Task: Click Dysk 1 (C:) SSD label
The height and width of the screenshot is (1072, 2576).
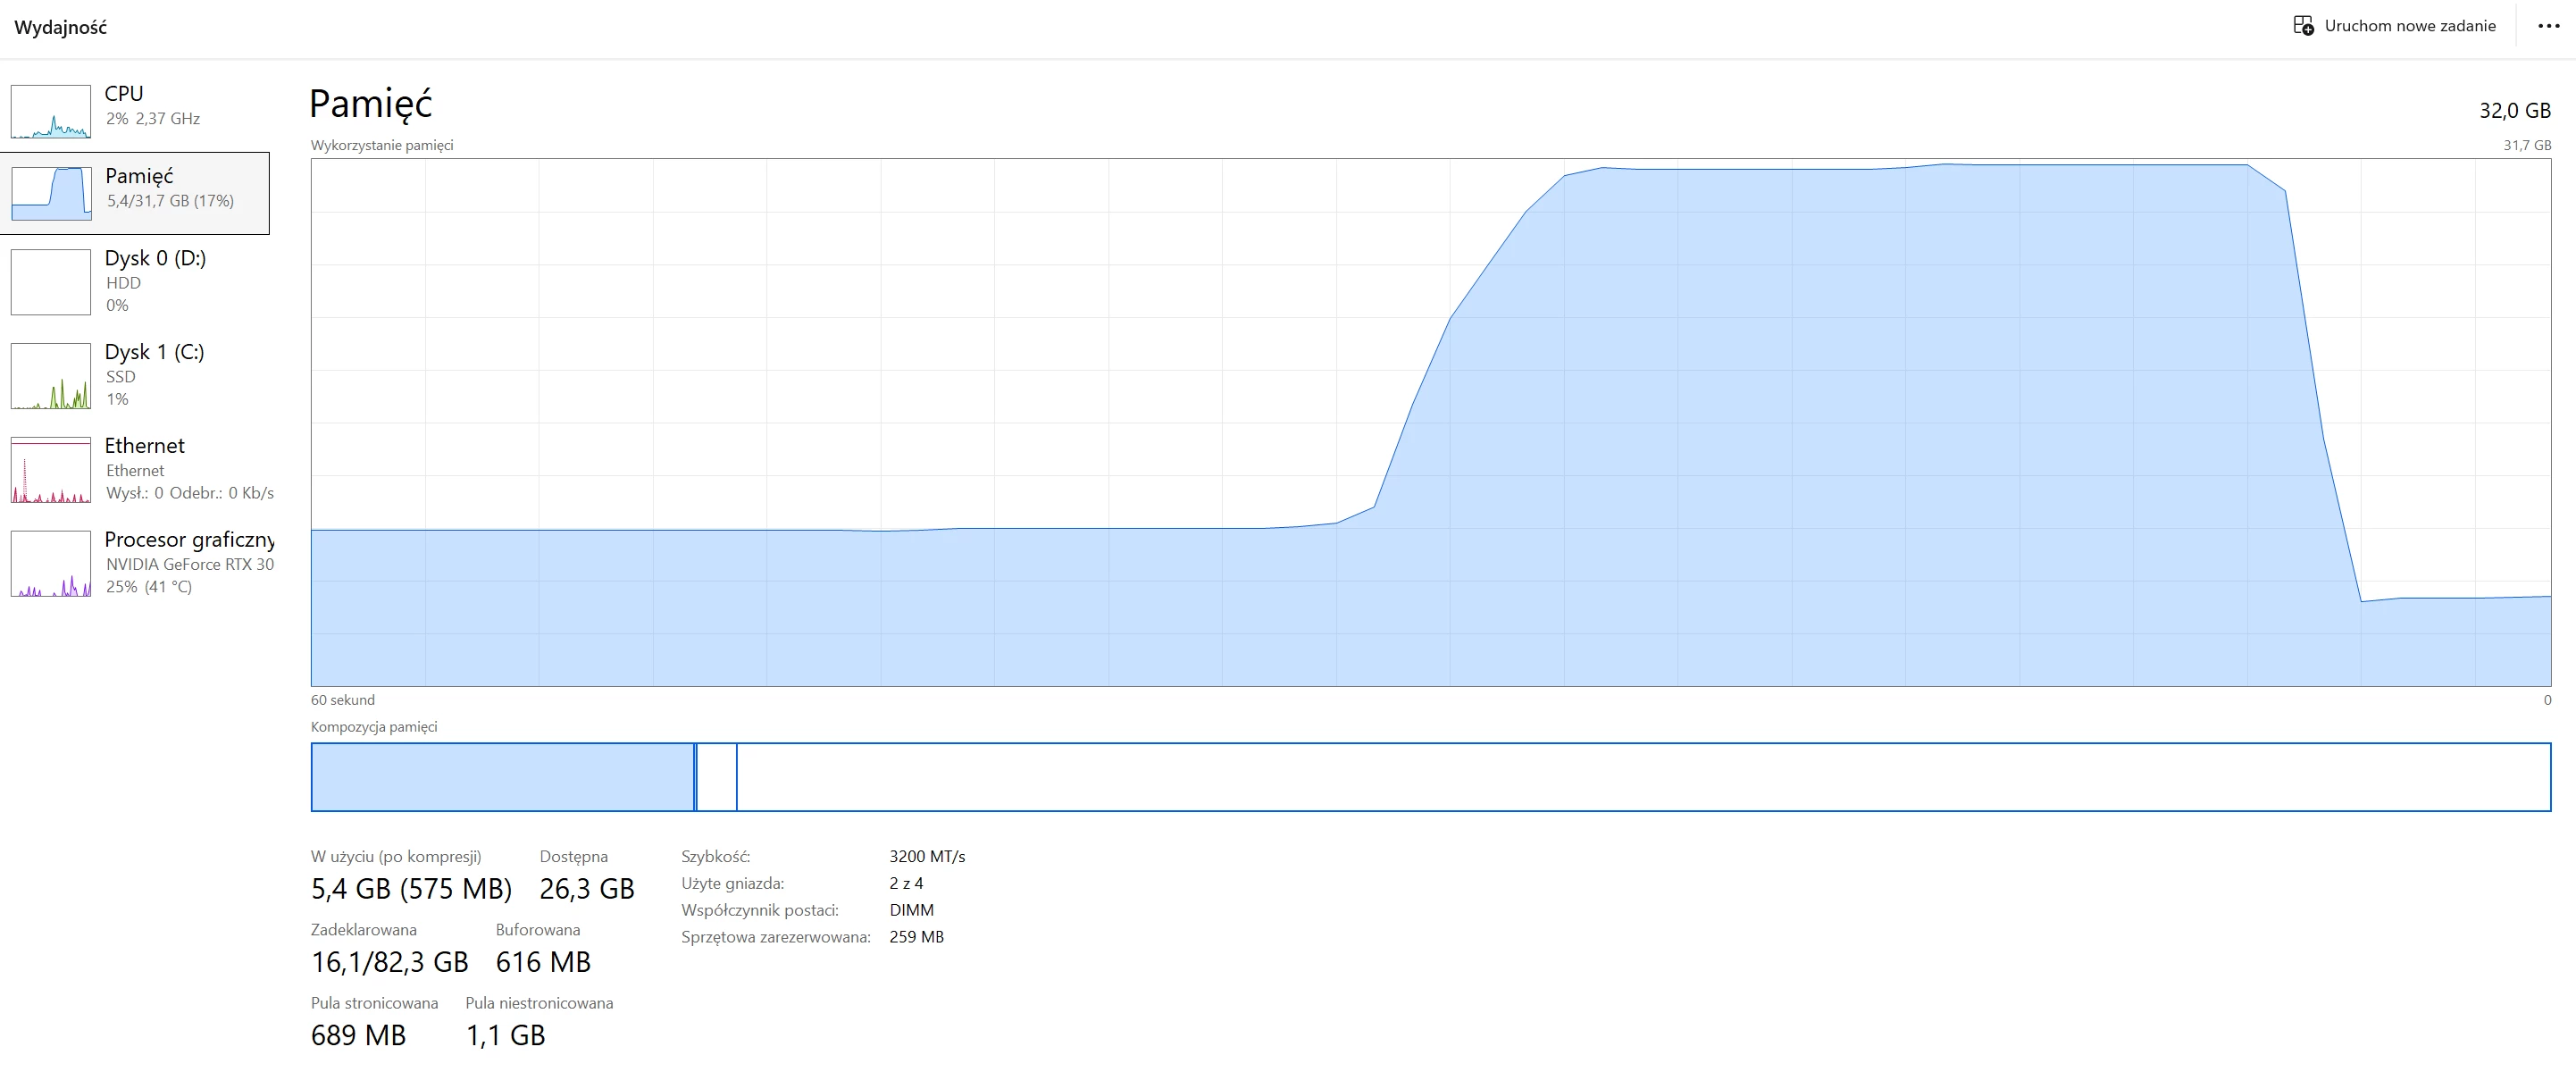Action: coord(154,352)
